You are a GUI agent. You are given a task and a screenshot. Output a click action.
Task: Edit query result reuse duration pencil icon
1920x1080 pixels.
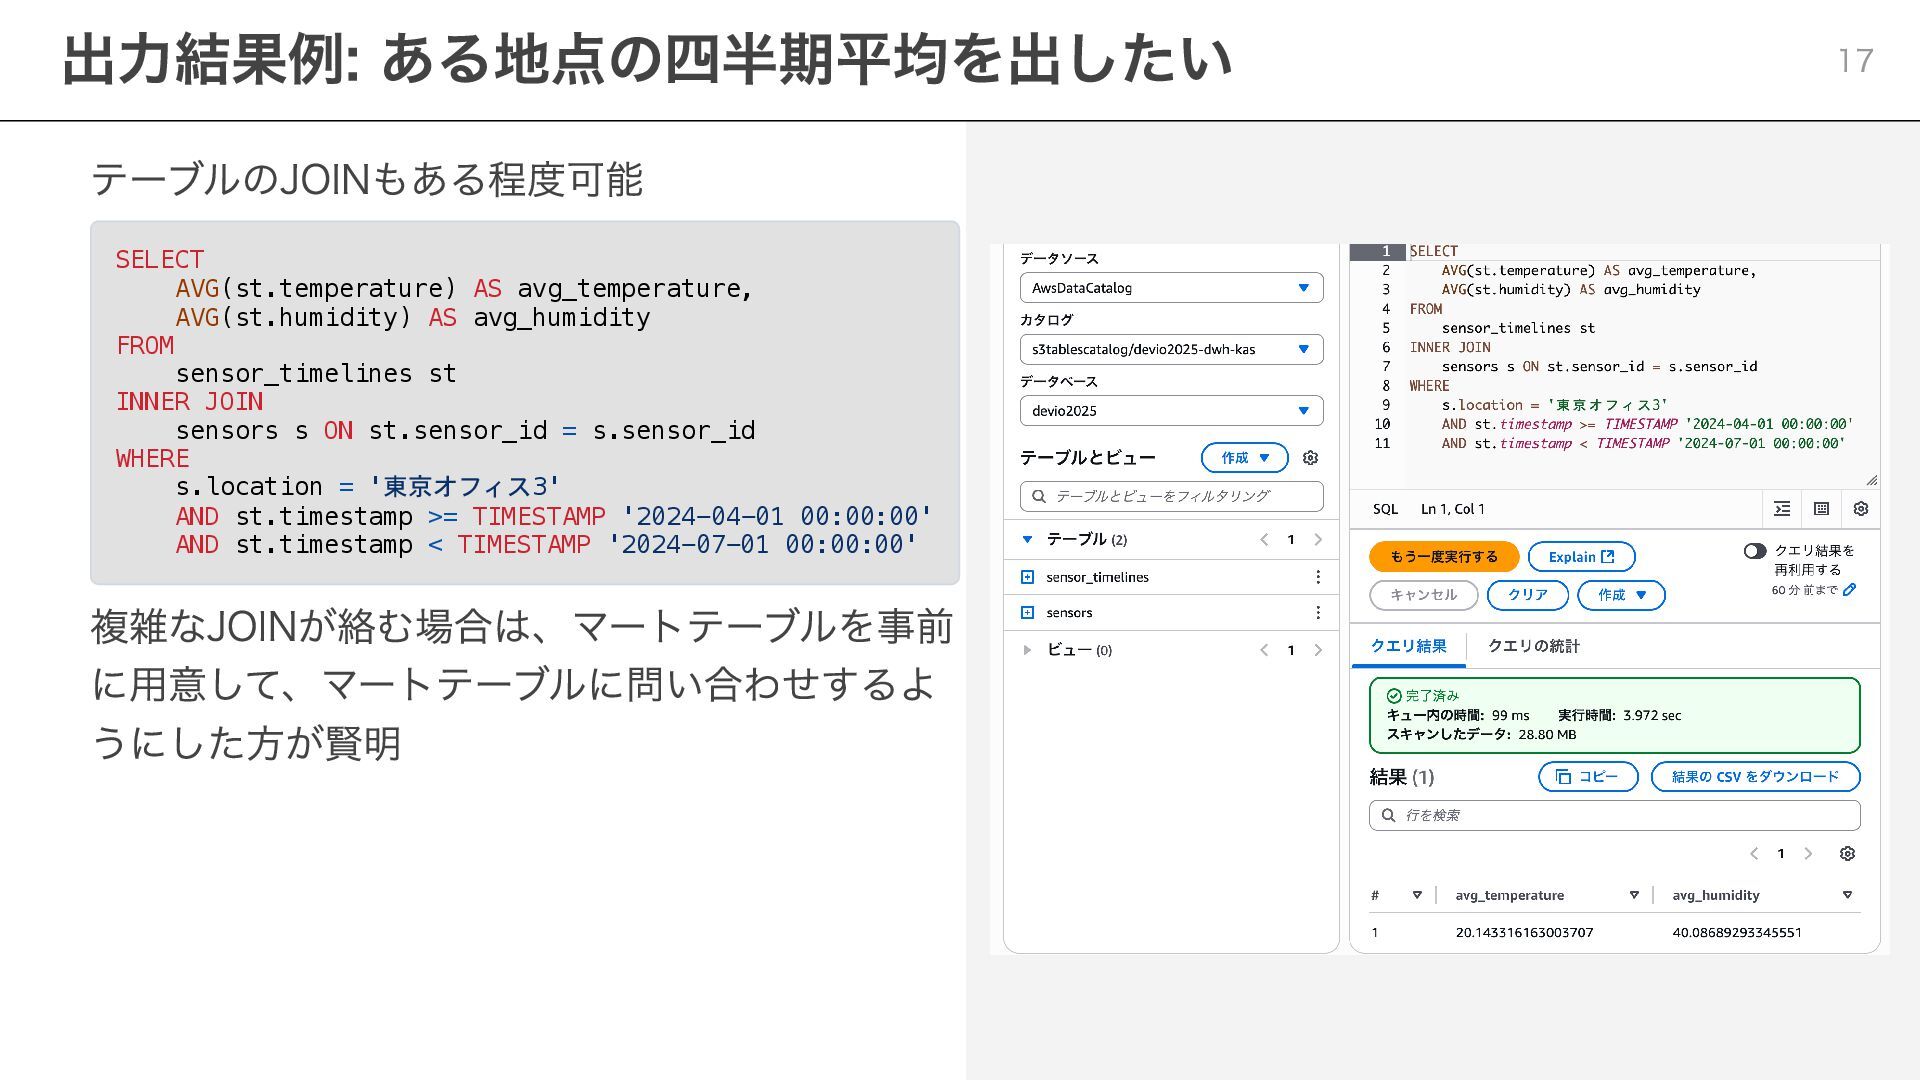pyautogui.click(x=1850, y=590)
